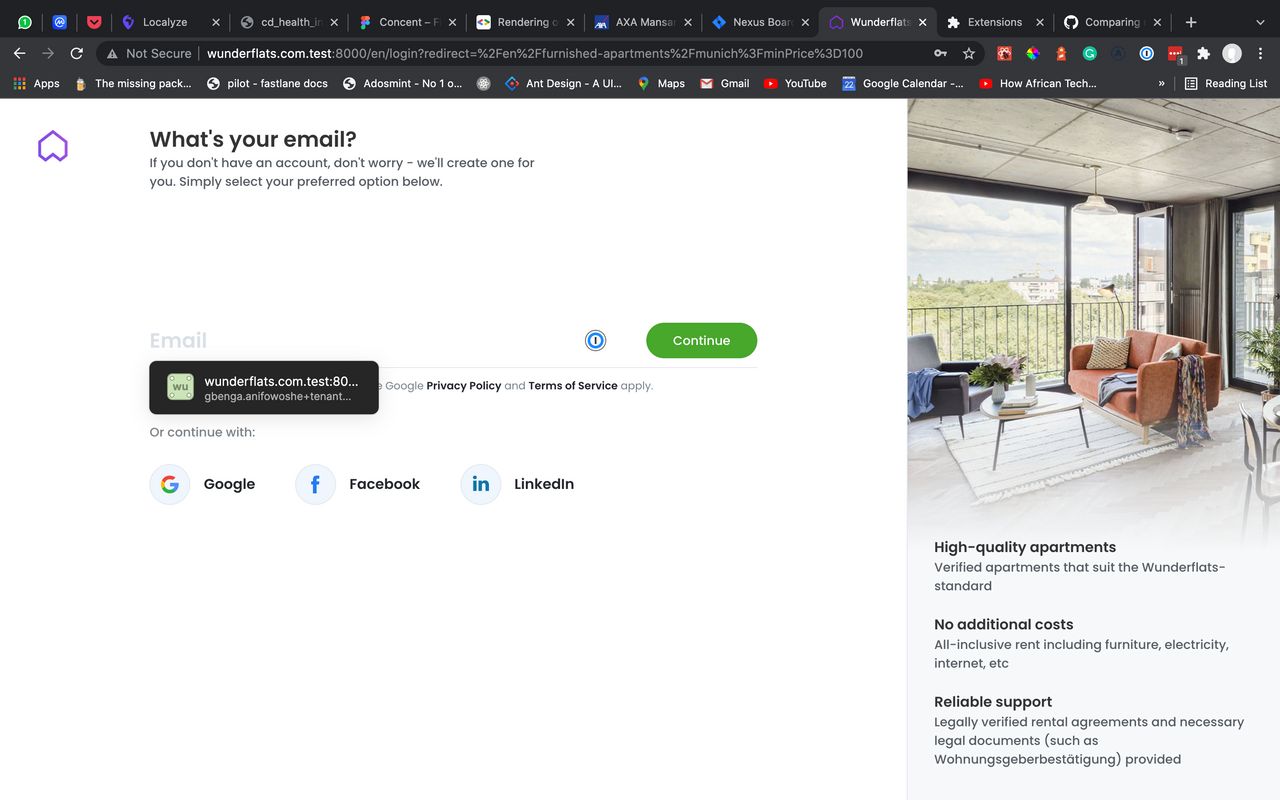Screen dimensions: 1280x800
Task: Bookmark this page with the star icon
Action: [x=969, y=53]
